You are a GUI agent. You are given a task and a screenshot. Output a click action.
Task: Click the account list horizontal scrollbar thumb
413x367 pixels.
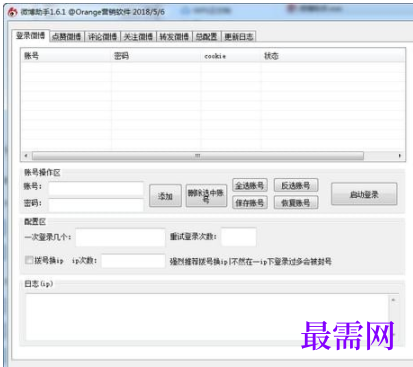point(198,156)
